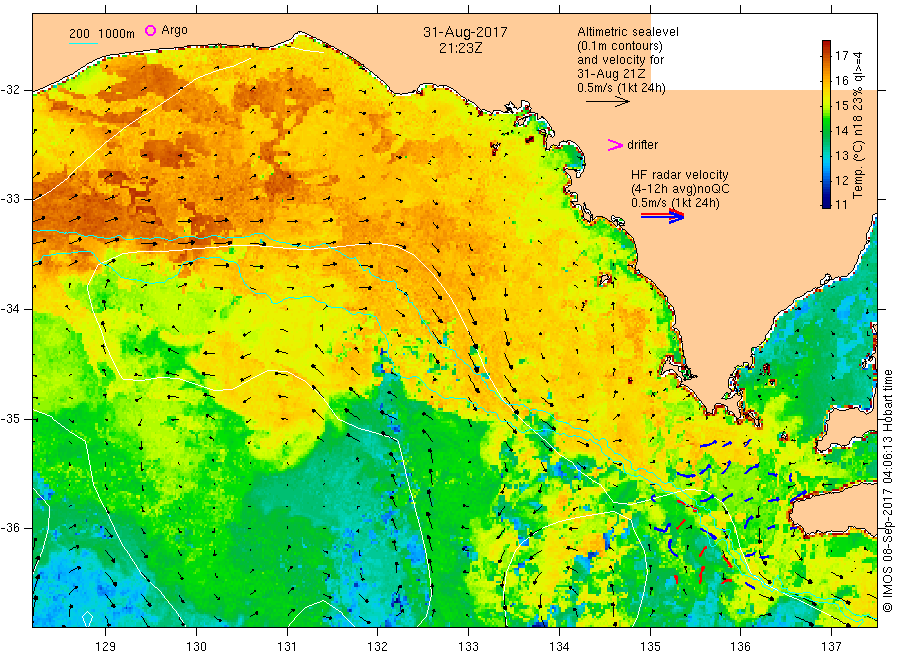Viewport: 900px width, 660px height.
Task: Click the '200 1000m' depth legend text
Action: 102,34
